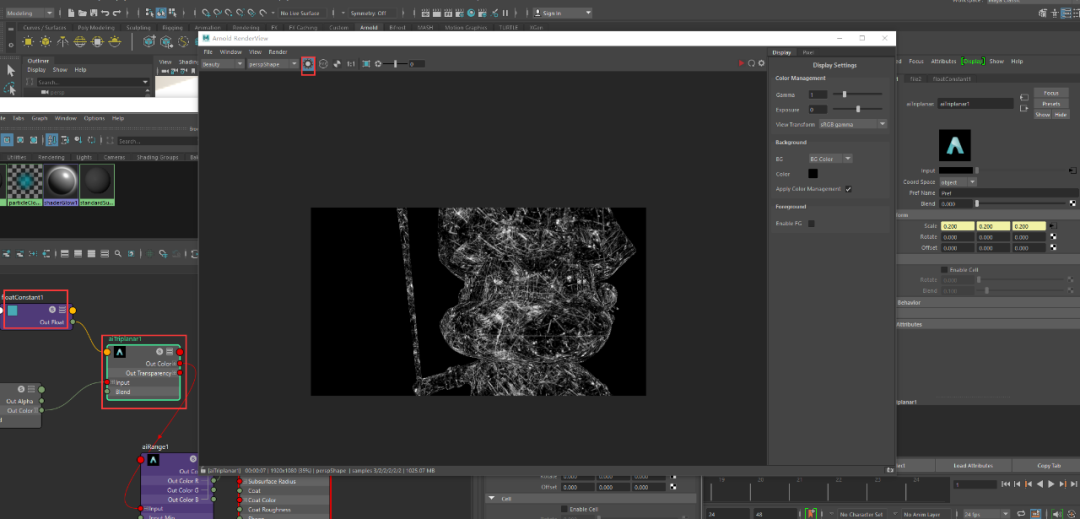Open the Modeling menu set dropdown

30,13
